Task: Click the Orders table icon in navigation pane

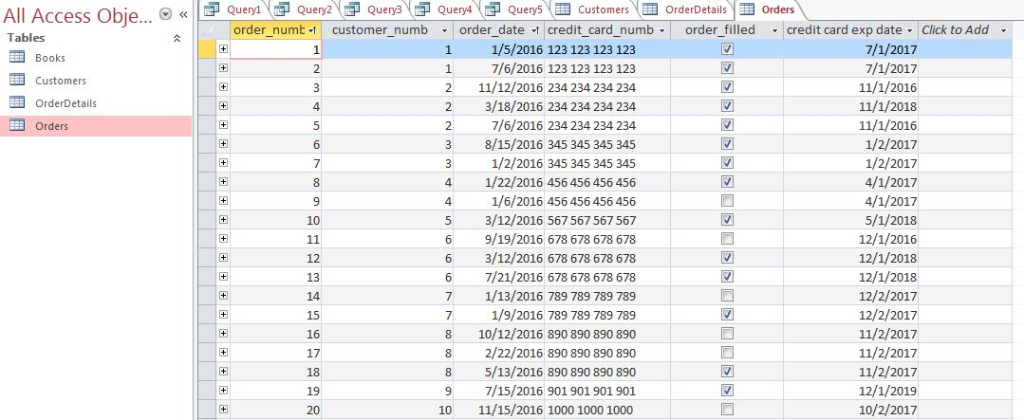Action: click(17, 125)
